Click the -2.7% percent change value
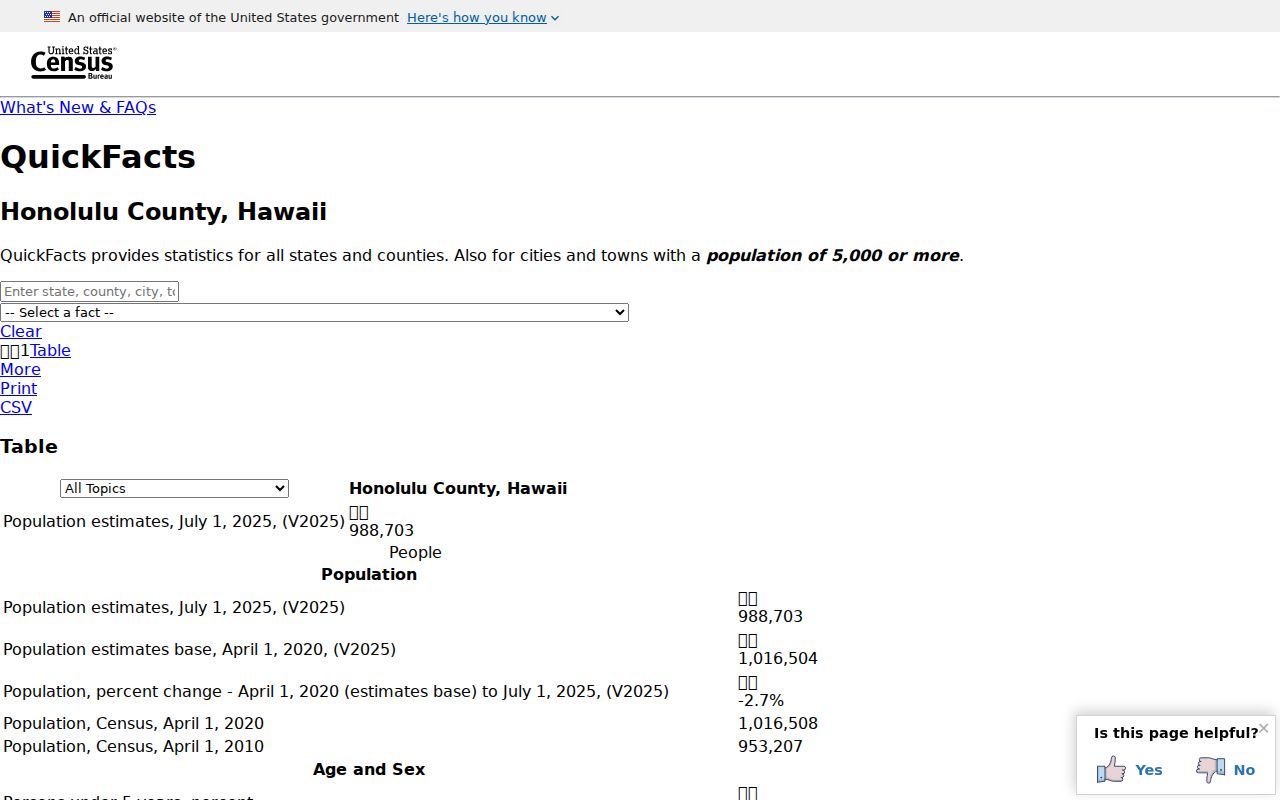This screenshot has height=800, width=1280. (761, 700)
